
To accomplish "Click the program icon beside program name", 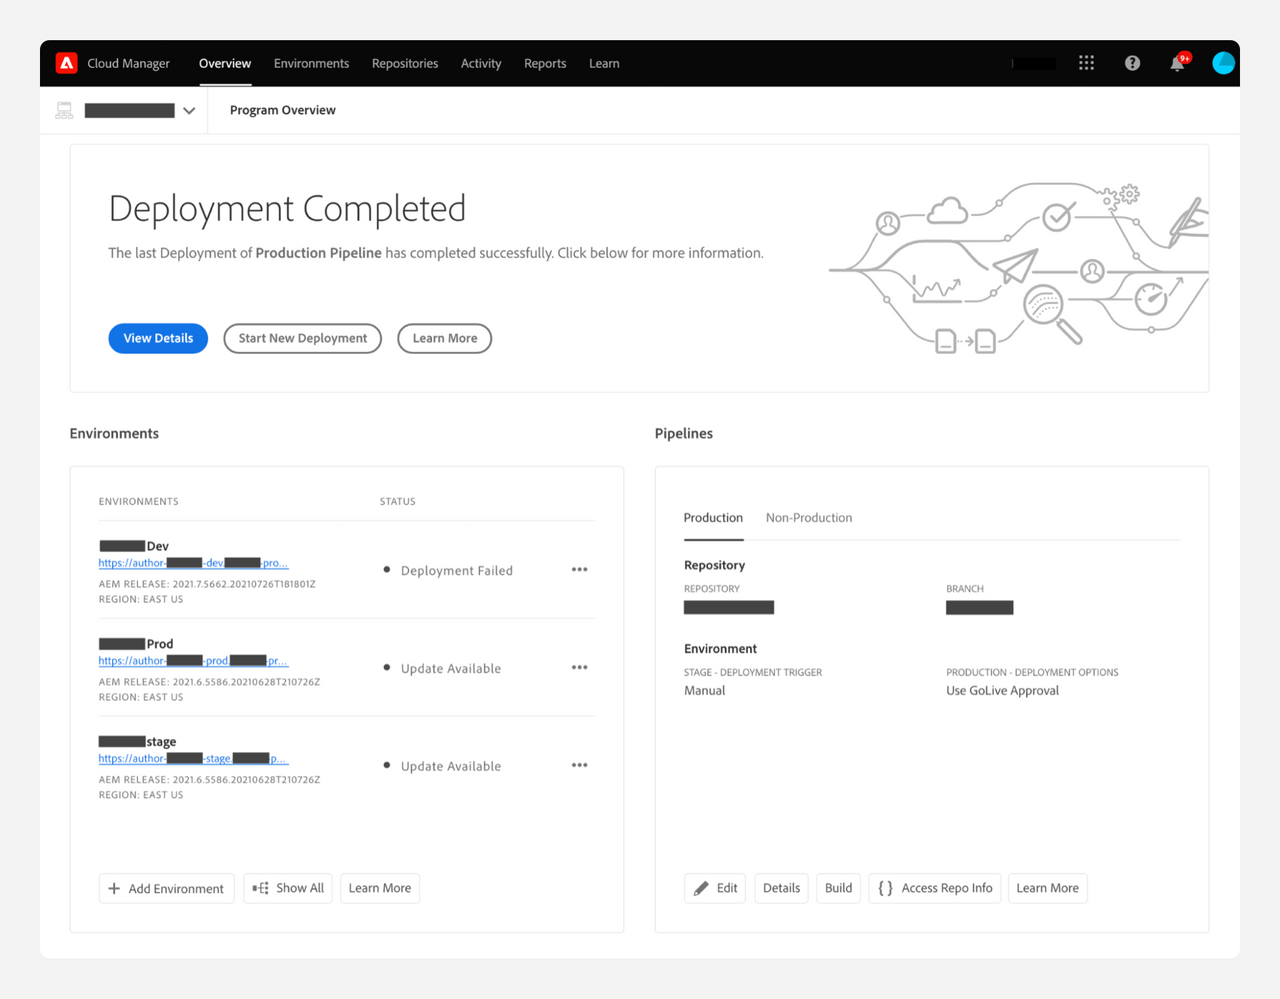I will point(64,111).
